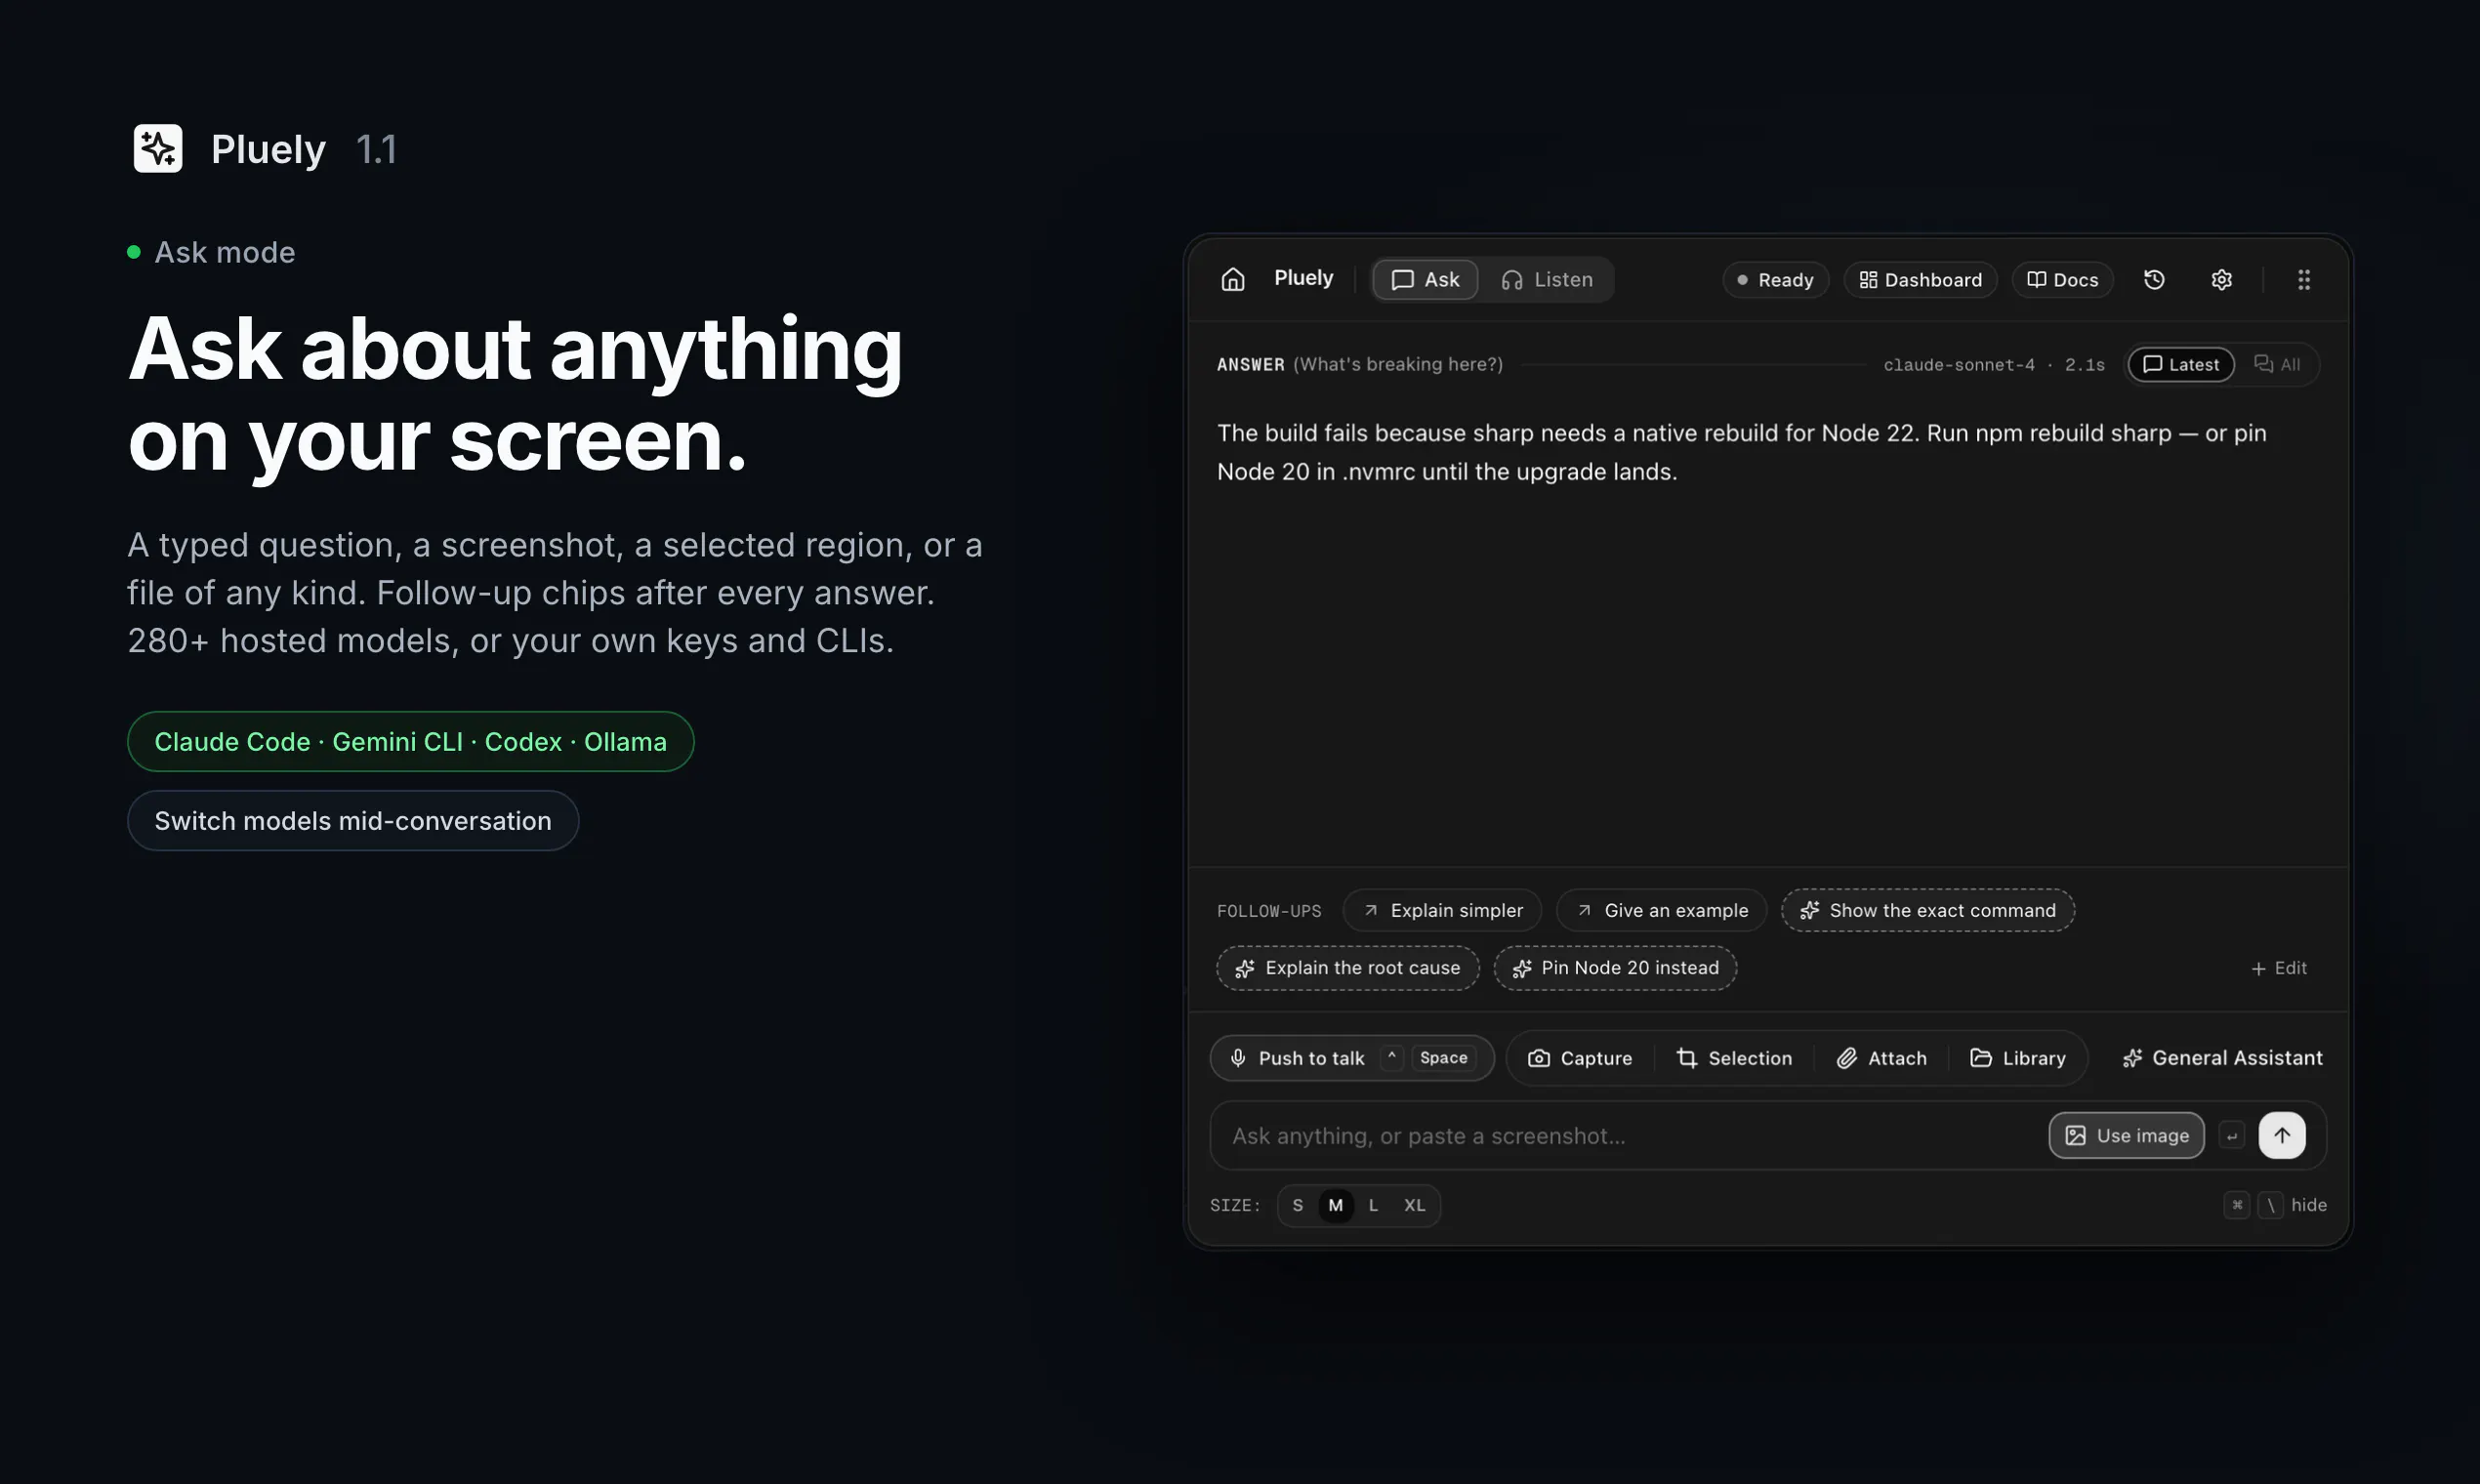Open settings via the gear icon

2222,280
